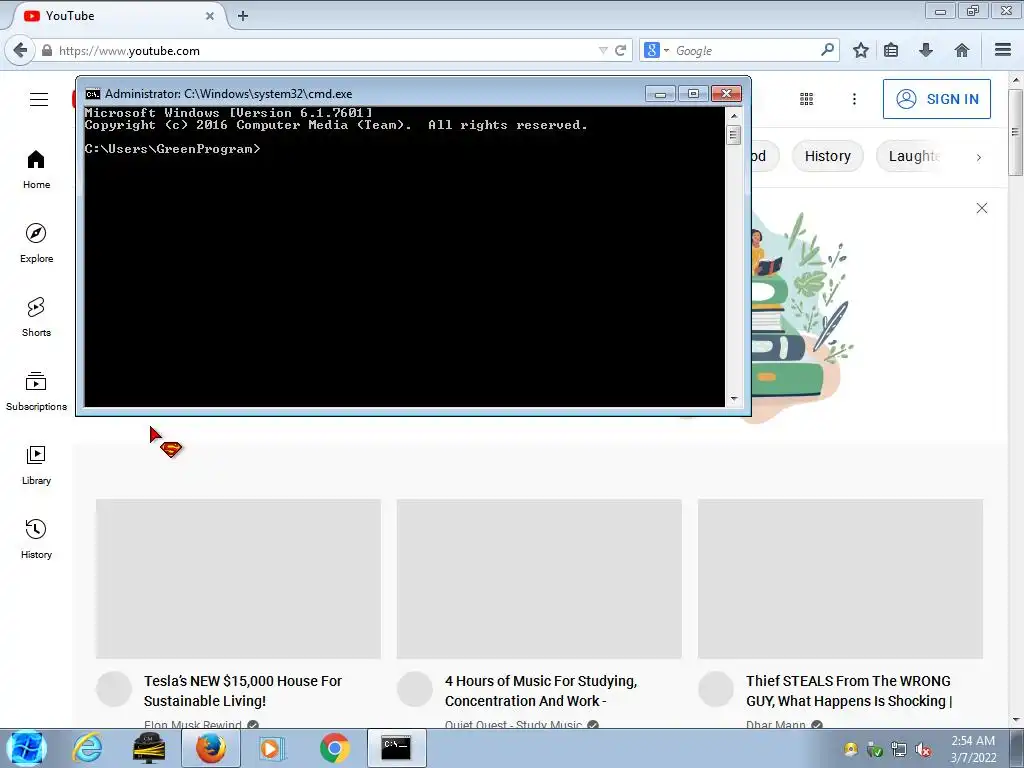Open the bookmarks list icon
The image size is (1024, 768).
[891, 50]
